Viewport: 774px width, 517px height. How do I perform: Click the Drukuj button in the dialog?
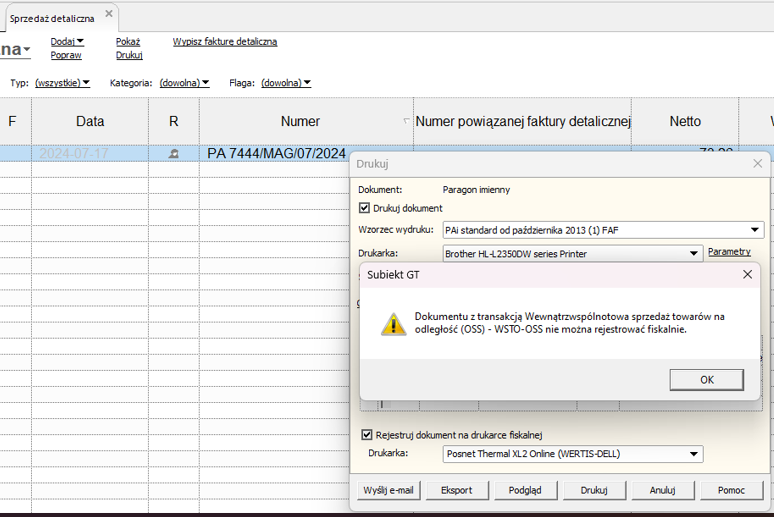click(594, 490)
